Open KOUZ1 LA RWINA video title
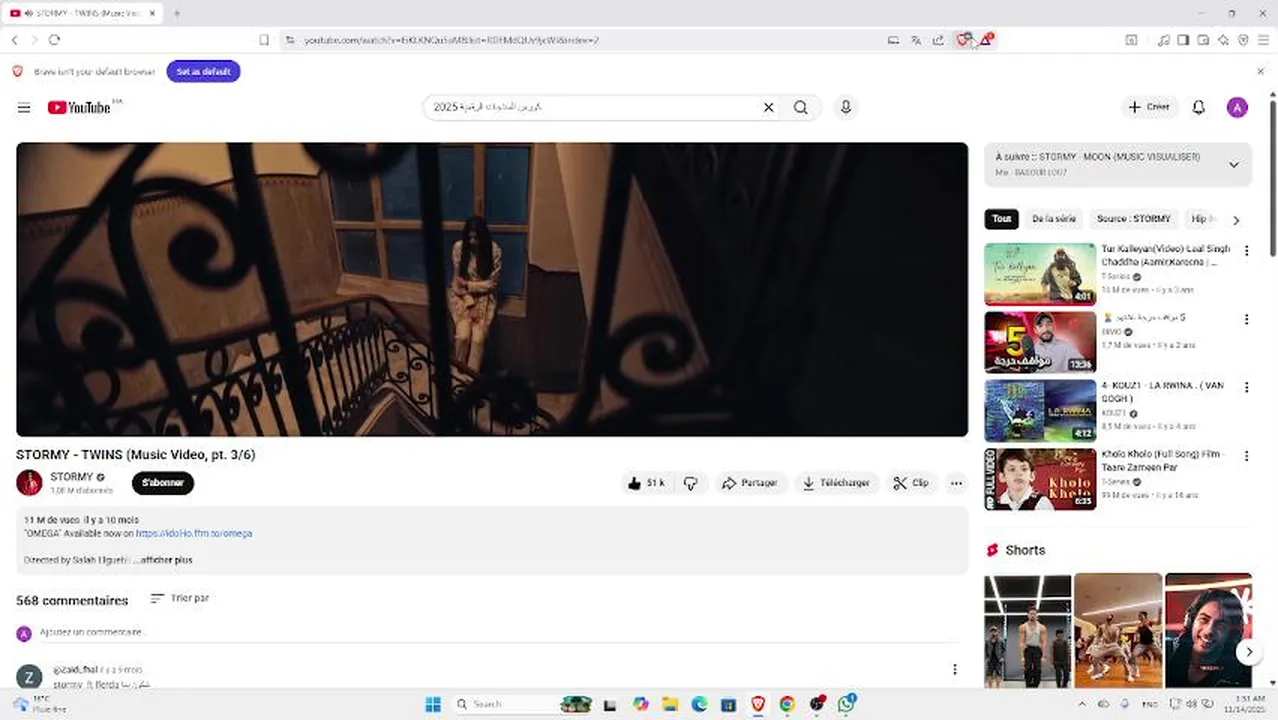This screenshot has height=720, width=1278. pyautogui.click(x=1163, y=392)
